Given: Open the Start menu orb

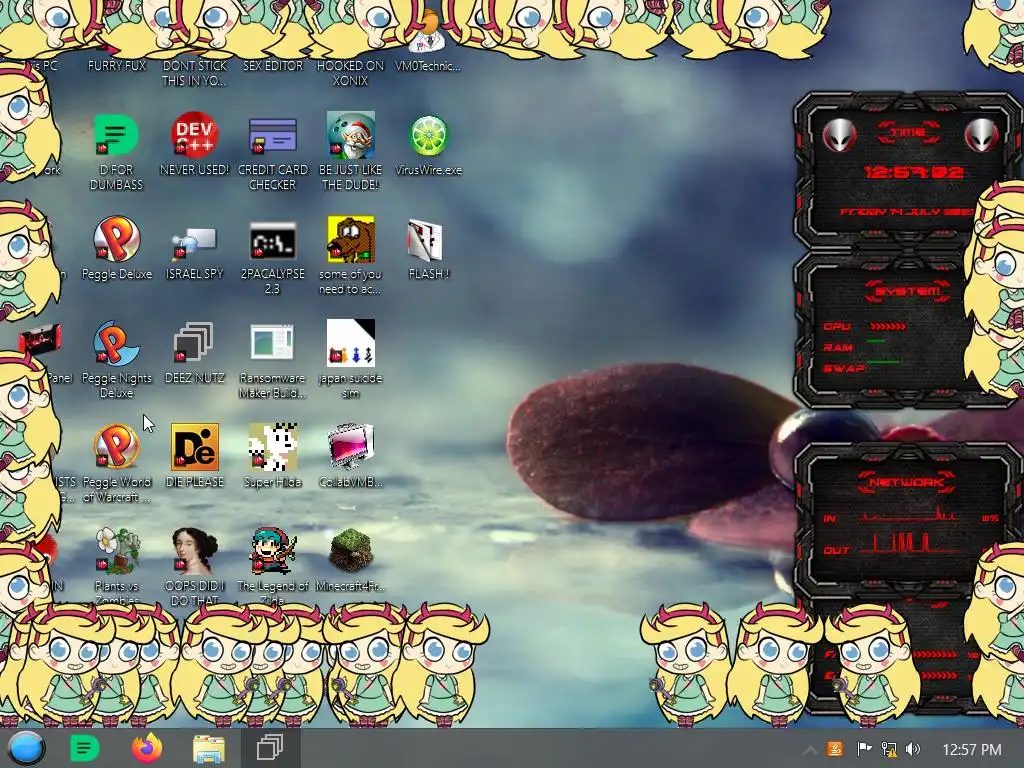Looking at the screenshot, I should pyautogui.click(x=27, y=748).
